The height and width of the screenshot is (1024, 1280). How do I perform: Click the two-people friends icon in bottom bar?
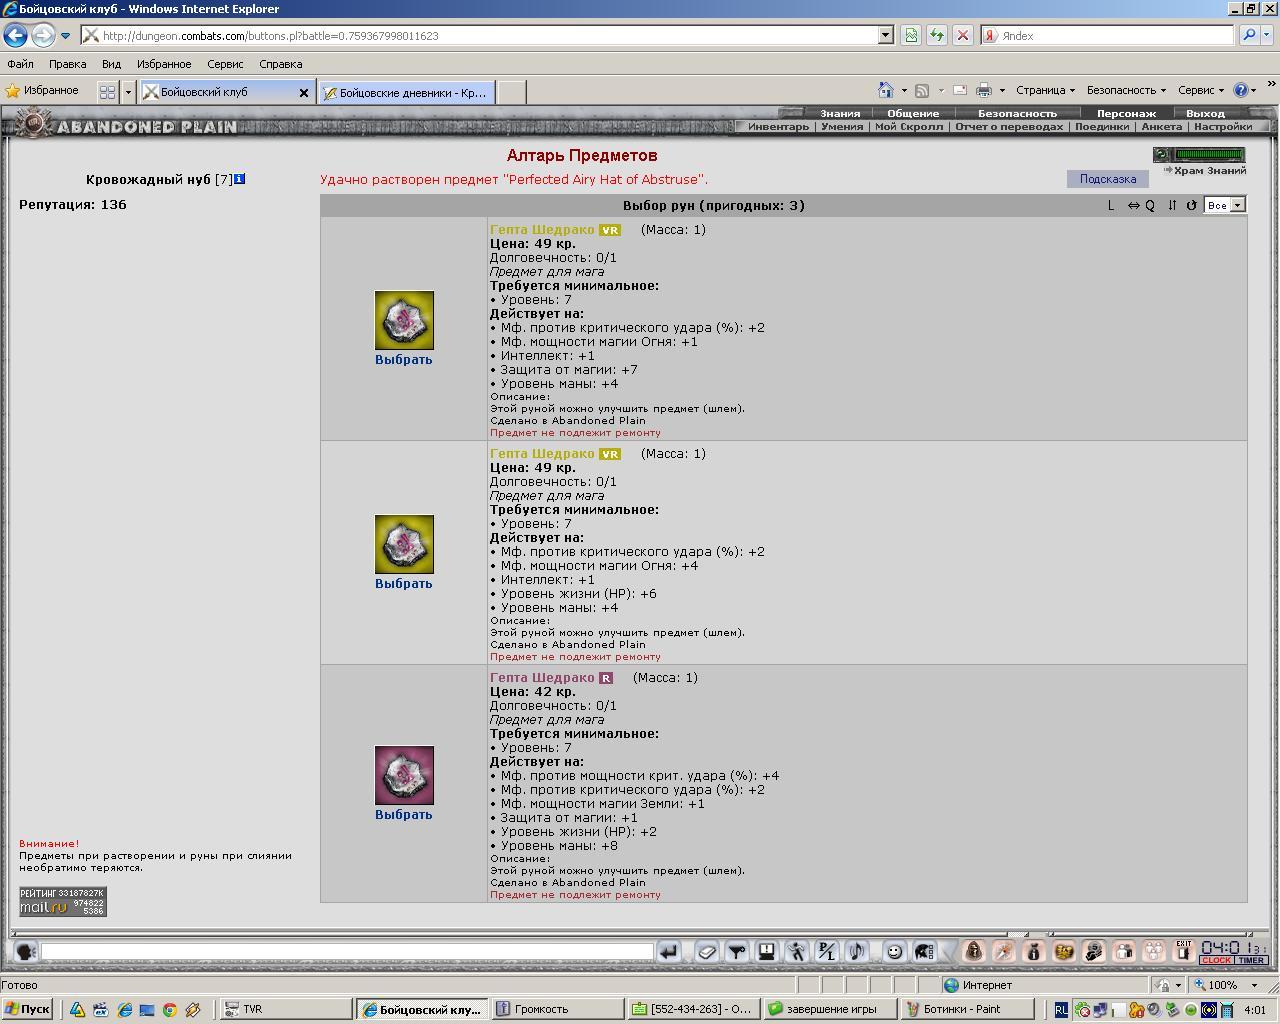pyautogui.click(x=1124, y=951)
